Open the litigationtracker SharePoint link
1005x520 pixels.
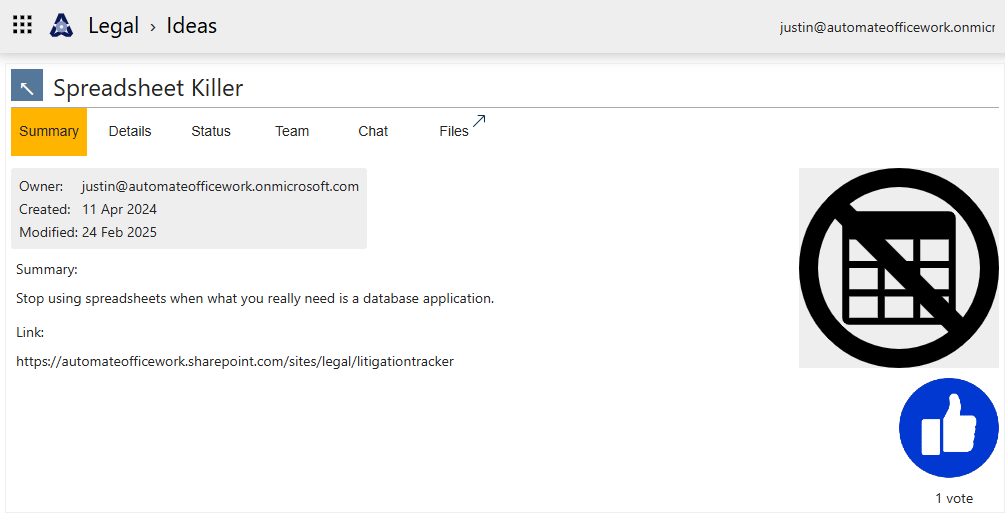click(x=235, y=361)
